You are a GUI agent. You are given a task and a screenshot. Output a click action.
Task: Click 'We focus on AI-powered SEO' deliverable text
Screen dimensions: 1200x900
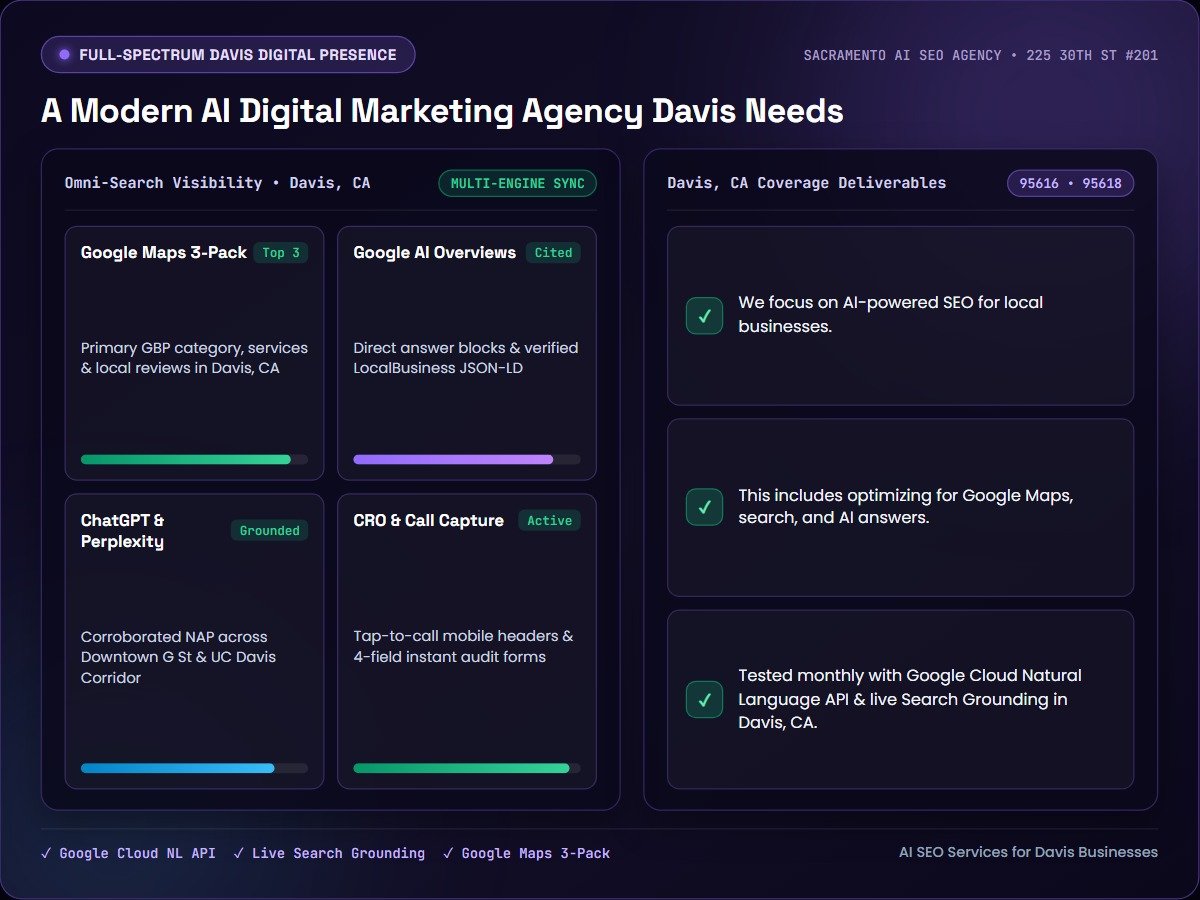(891, 315)
